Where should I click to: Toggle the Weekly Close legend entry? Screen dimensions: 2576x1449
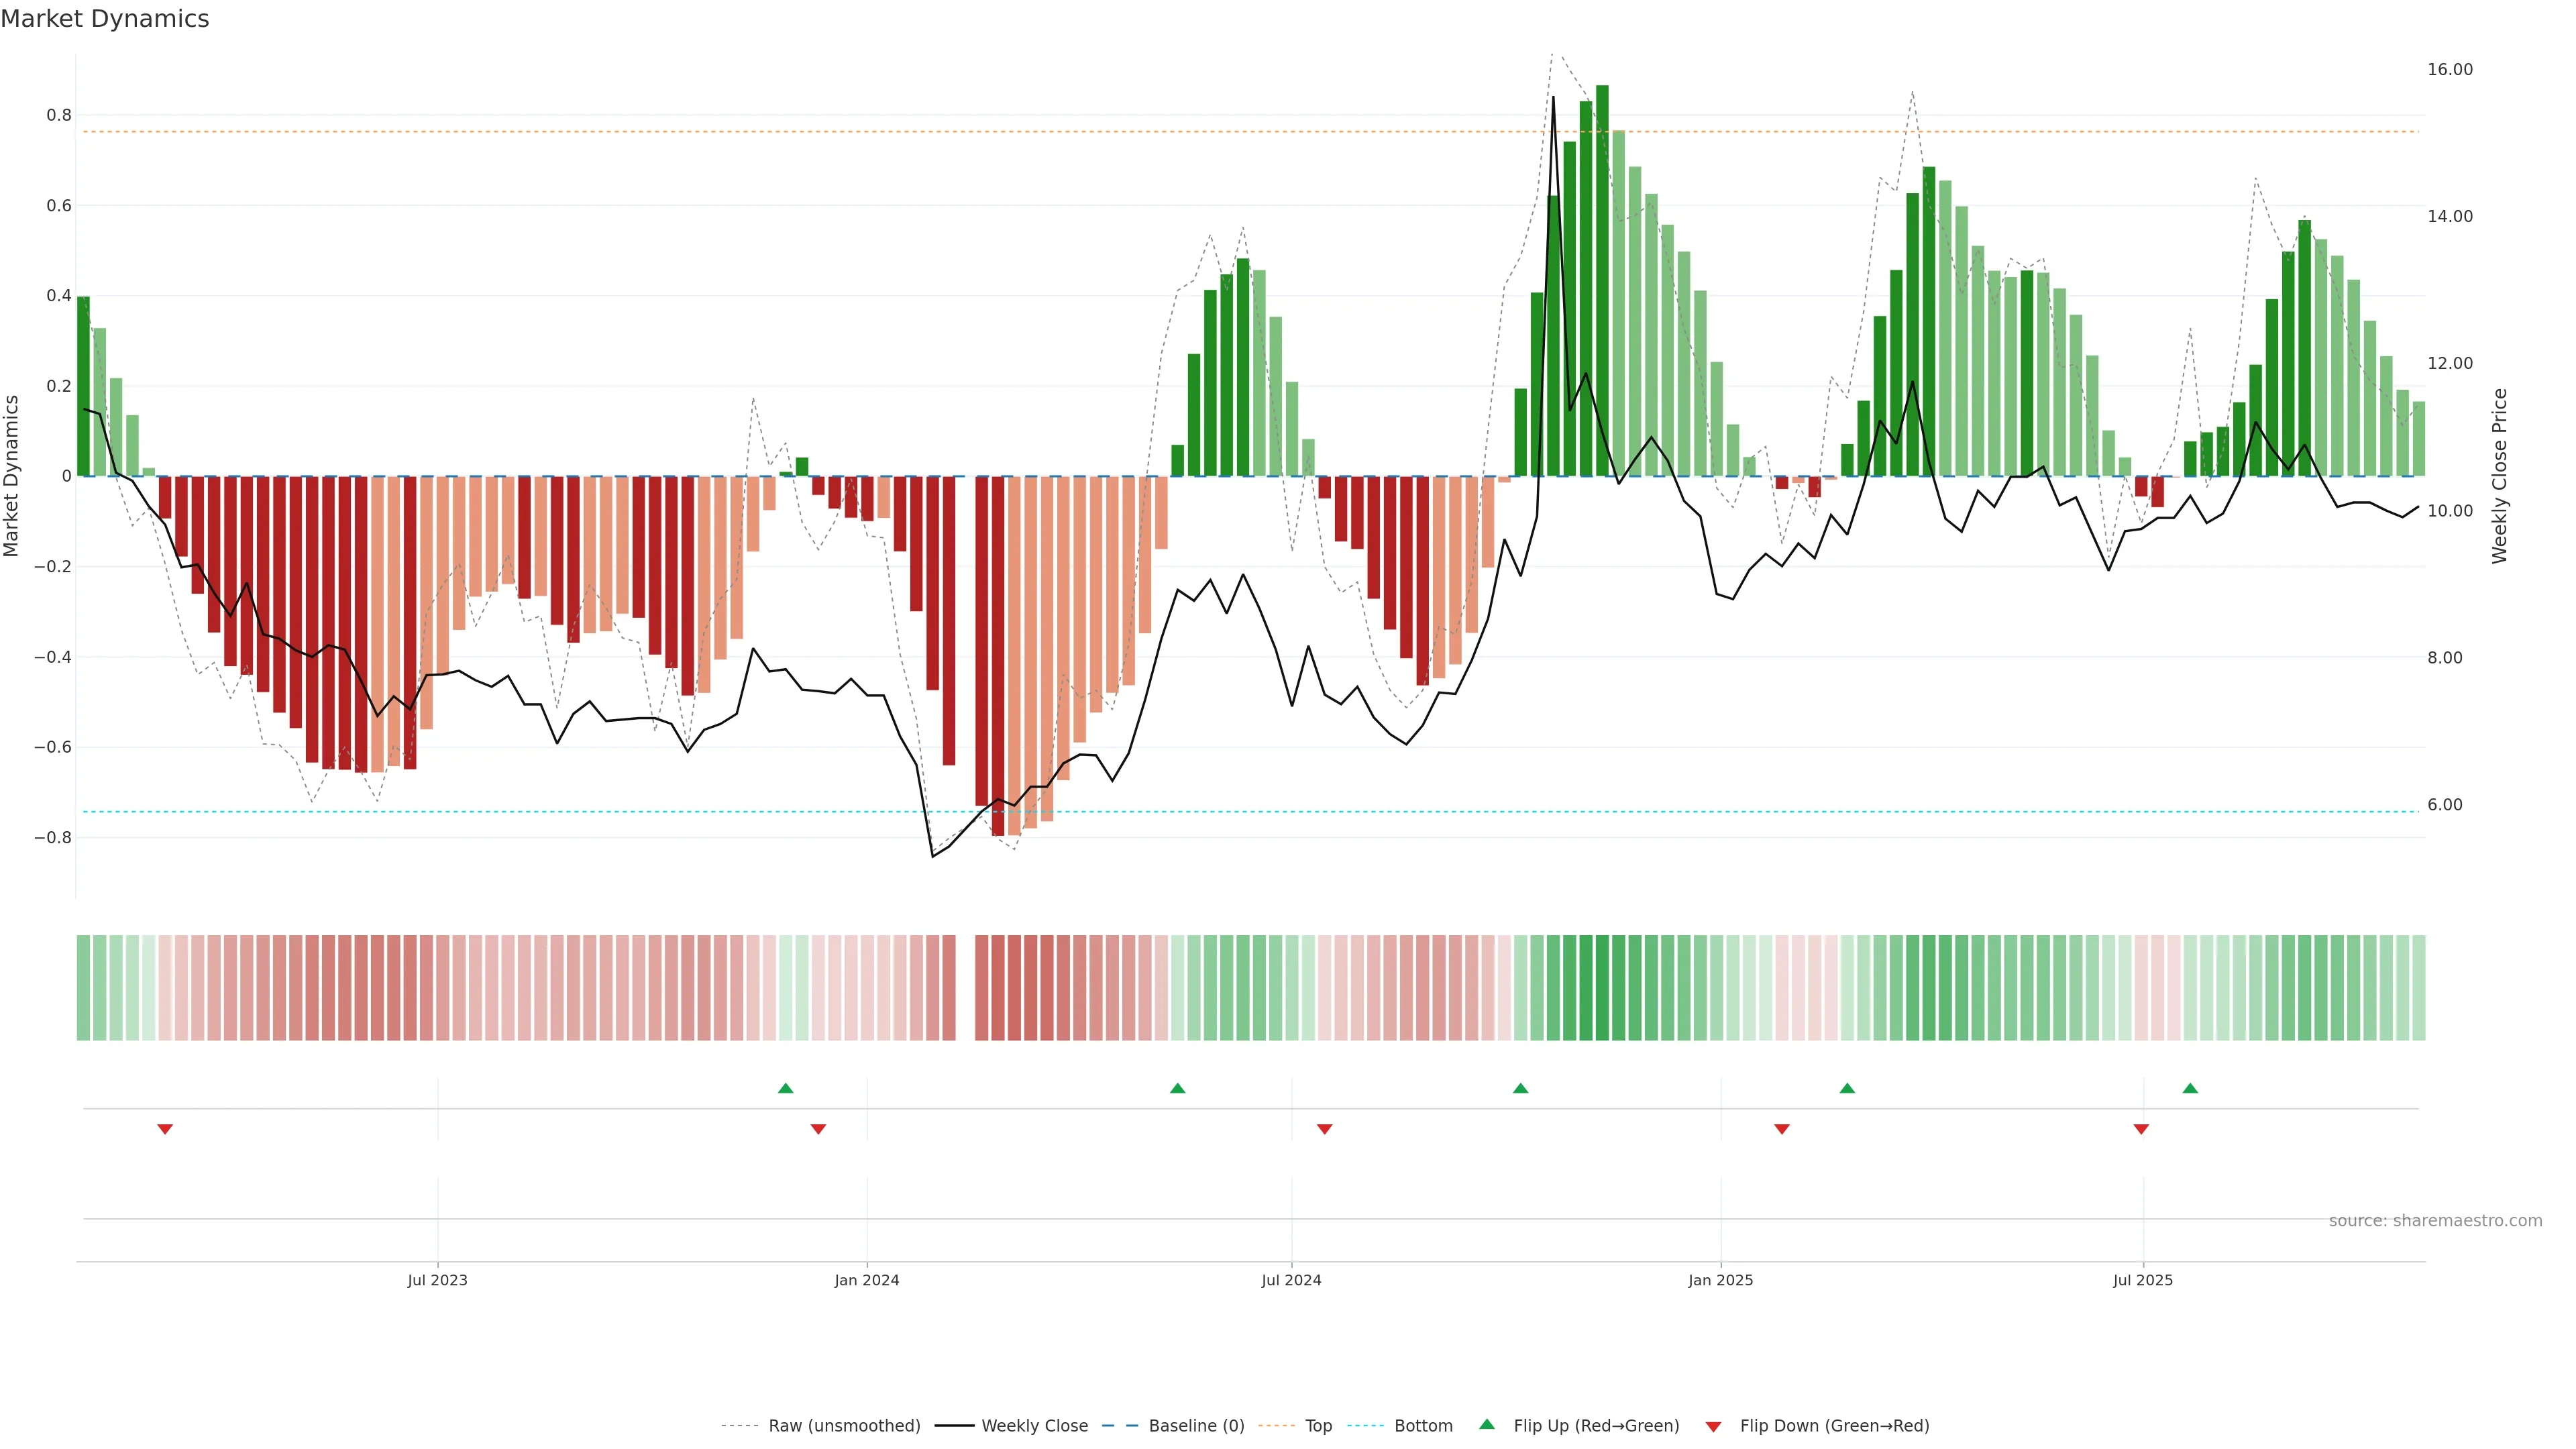tap(1034, 1425)
